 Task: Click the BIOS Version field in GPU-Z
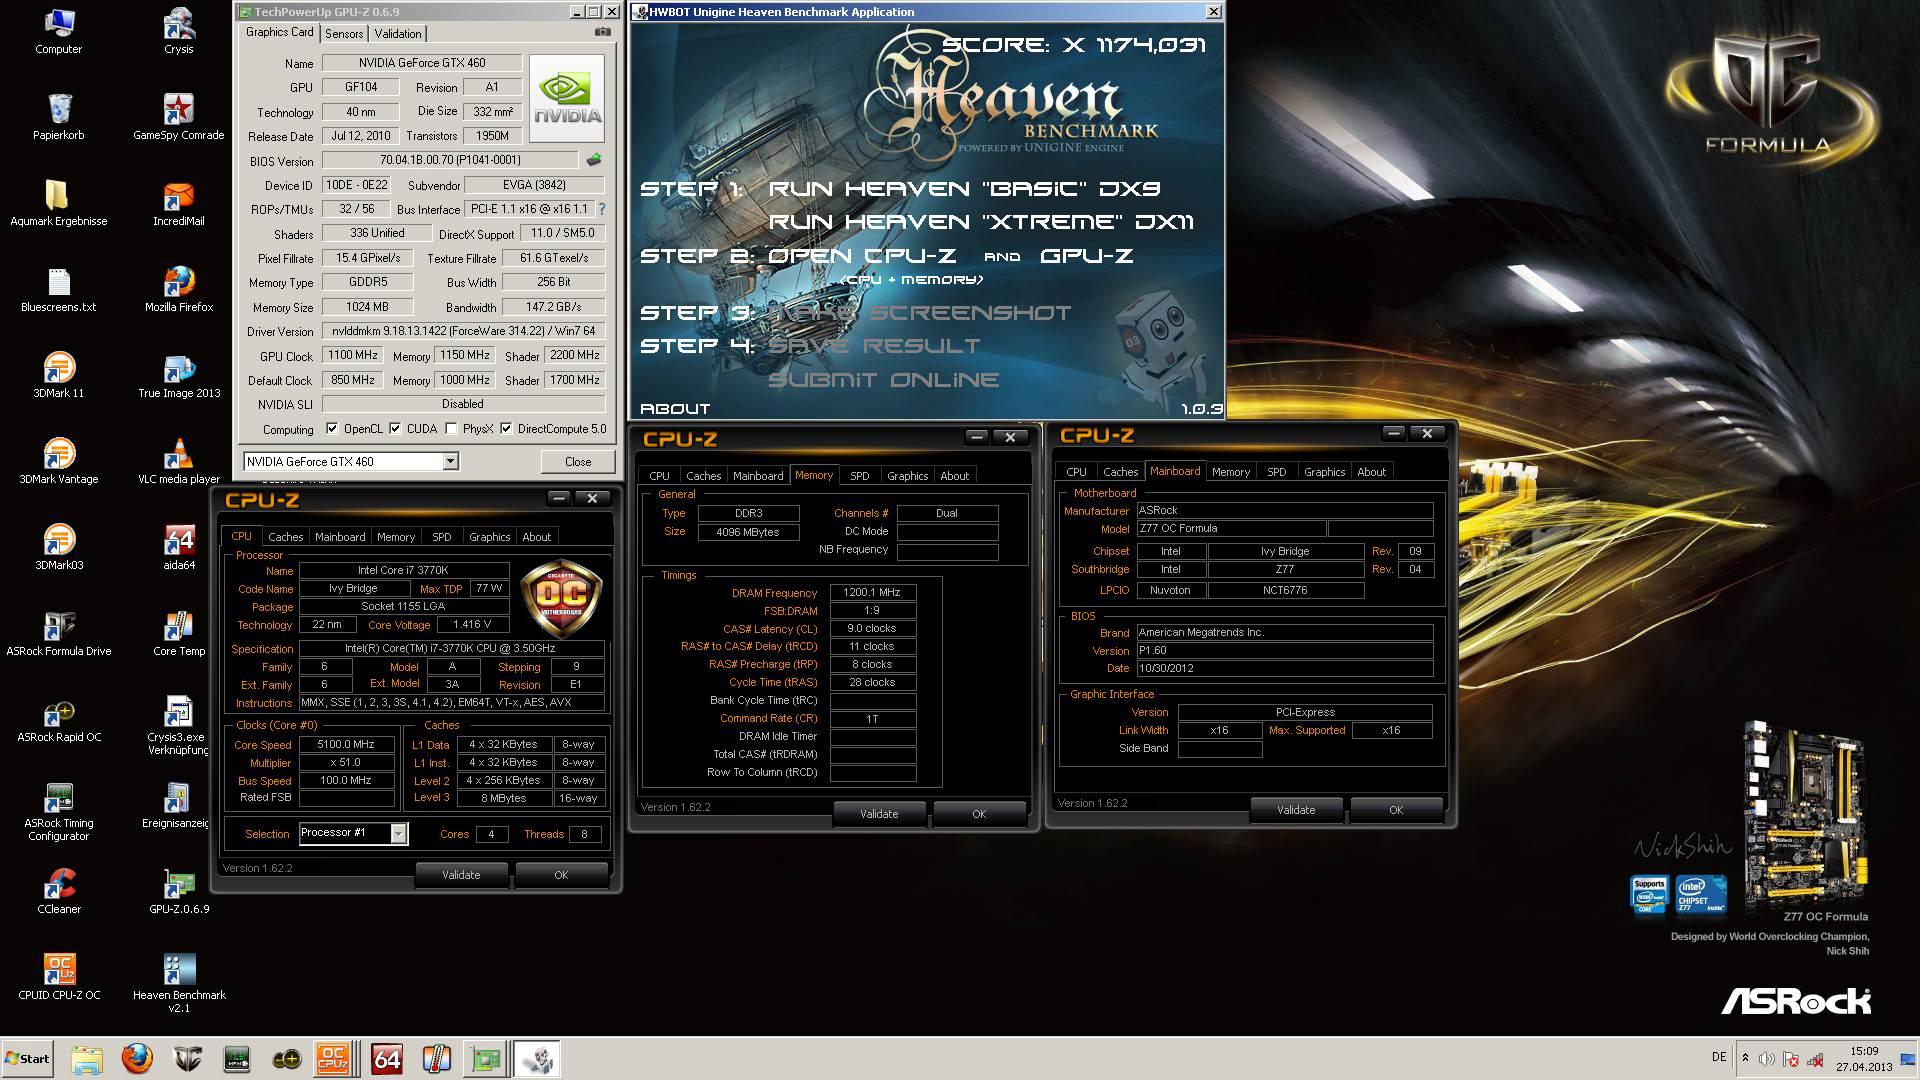click(x=450, y=160)
